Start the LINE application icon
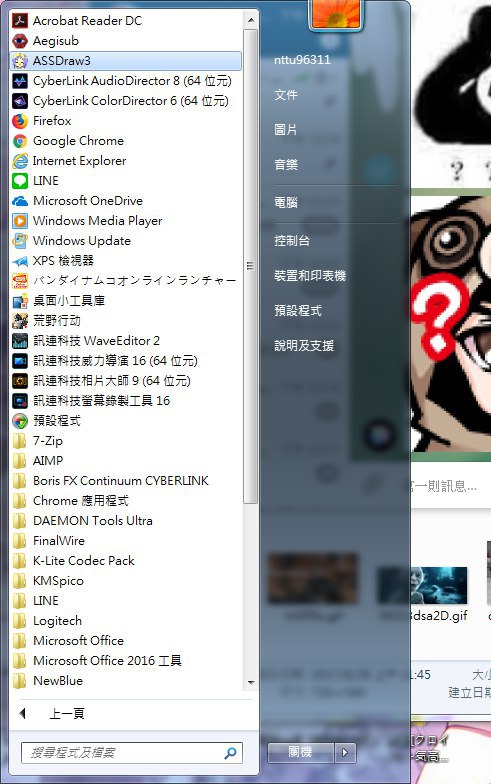This screenshot has width=491, height=784. tap(20, 180)
